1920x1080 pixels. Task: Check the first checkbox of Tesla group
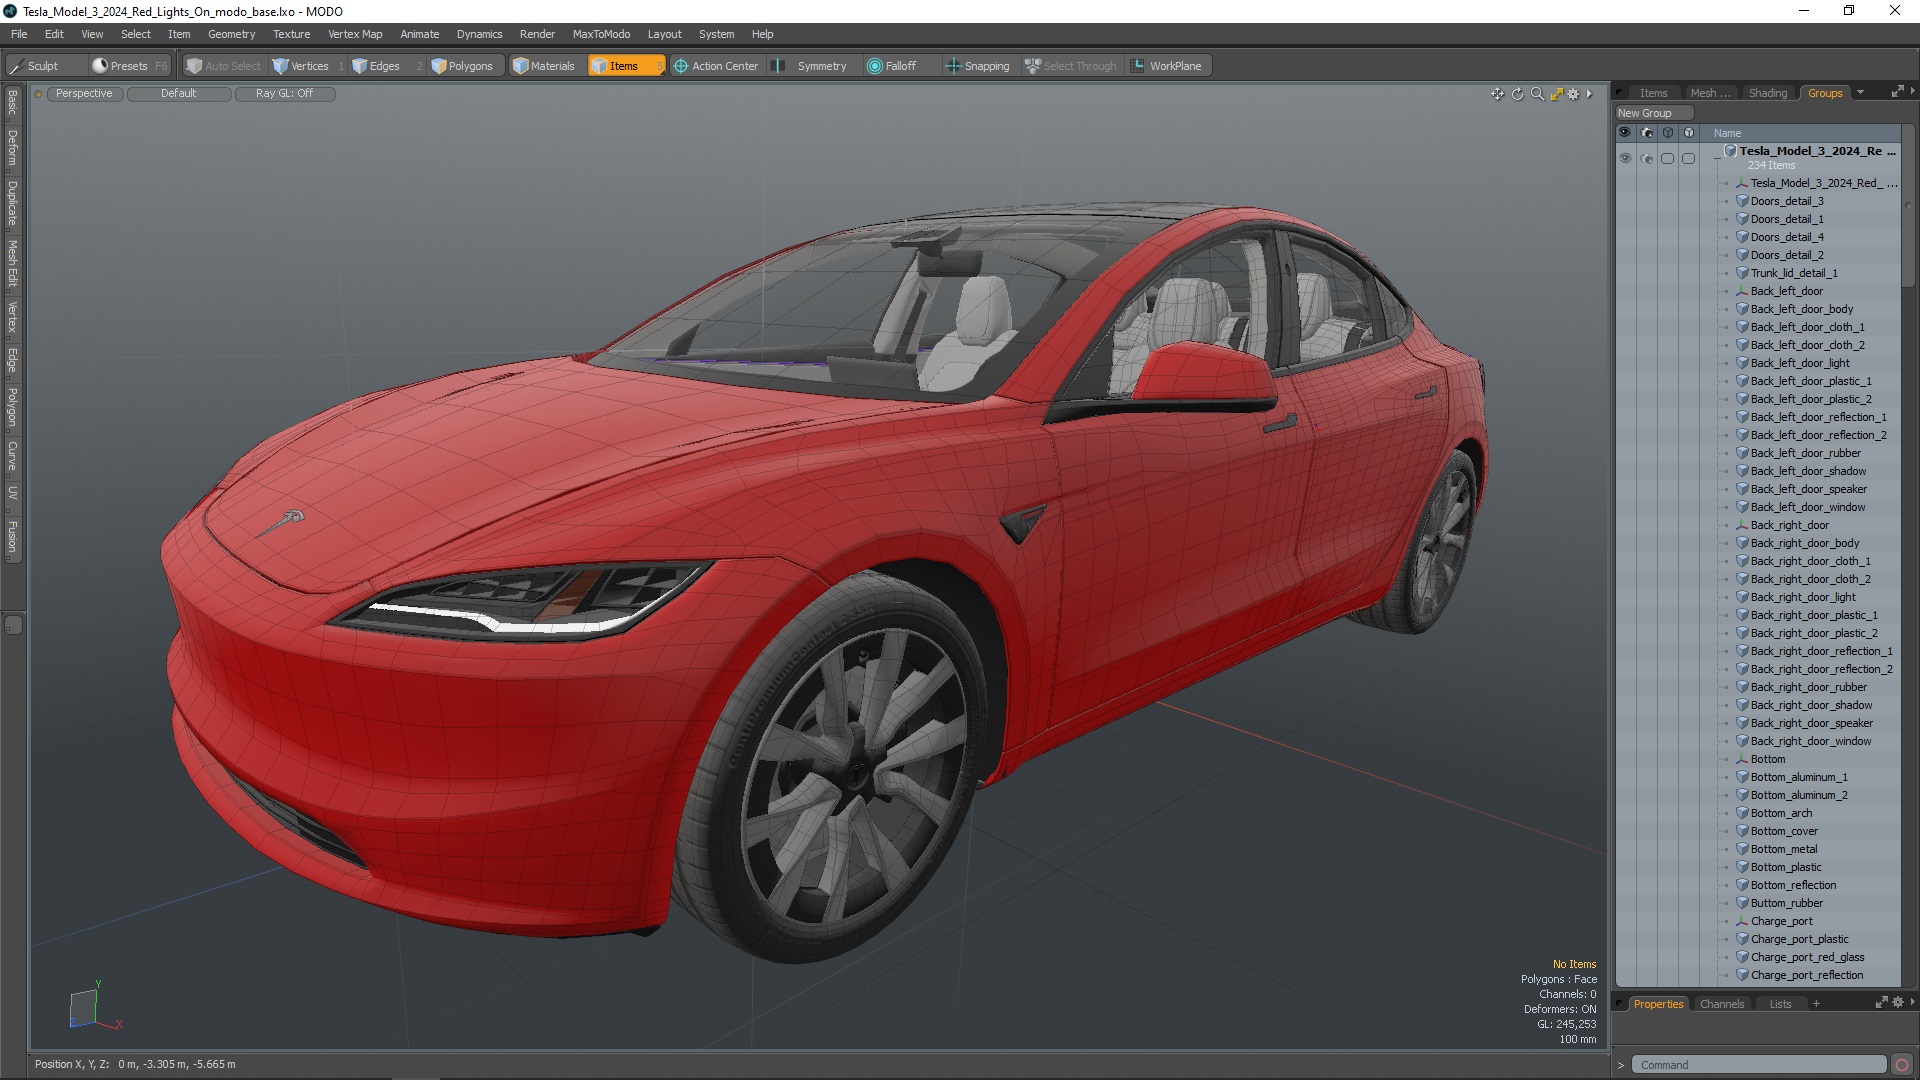1667,158
